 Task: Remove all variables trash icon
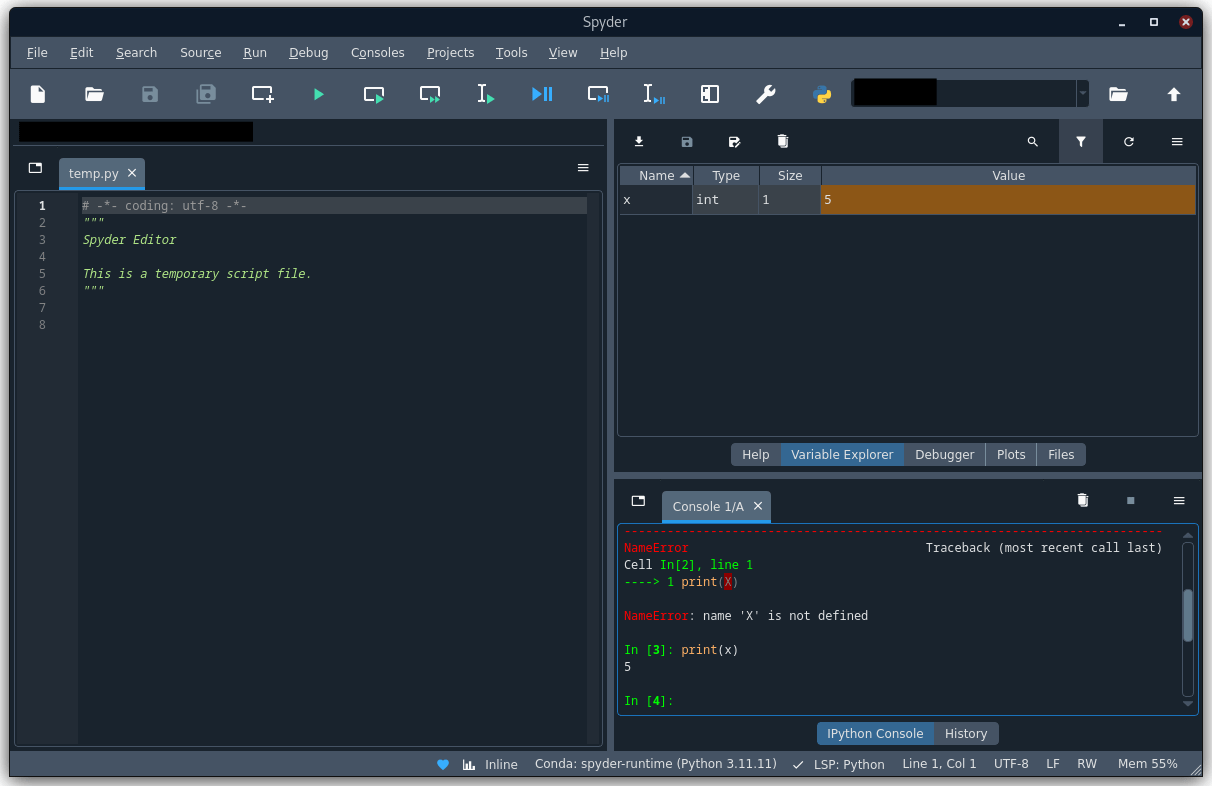[x=783, y=142]
